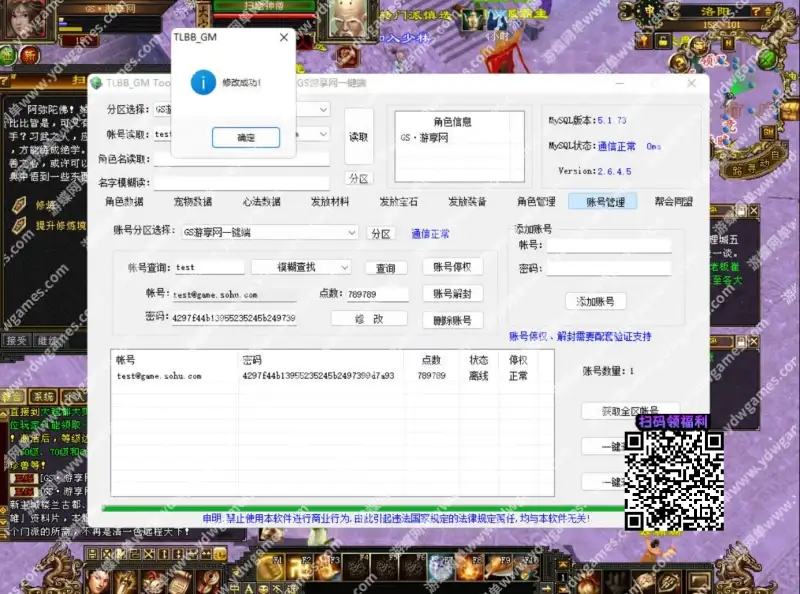
Task: Click the 账号查询 field containing test
Action: [209, 267]
